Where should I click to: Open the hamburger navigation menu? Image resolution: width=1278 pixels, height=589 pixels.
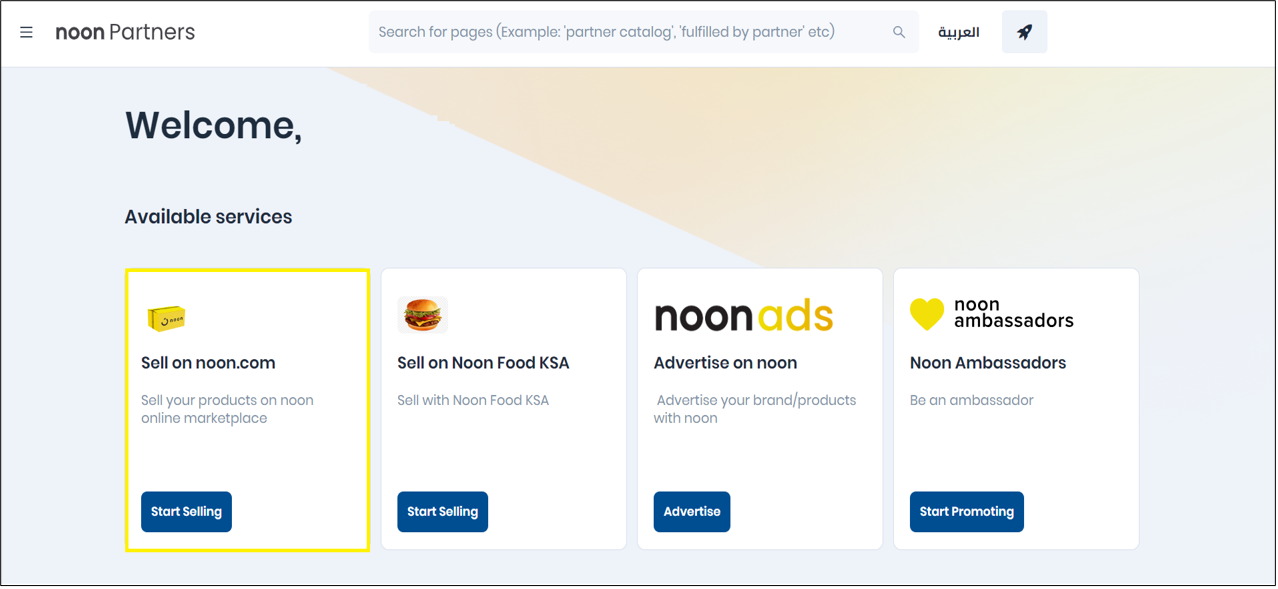[27, 32]
